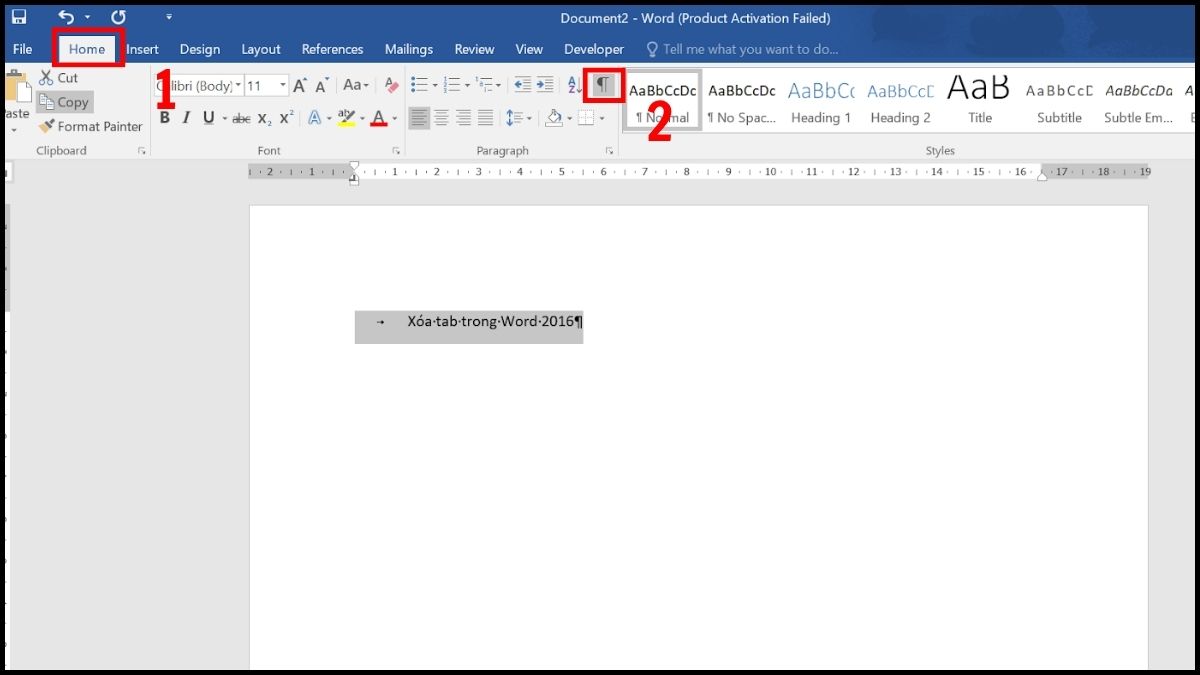Apply the Heading 1 style
The height and width of the screenshot is (675, 1200).
(820, 100)
